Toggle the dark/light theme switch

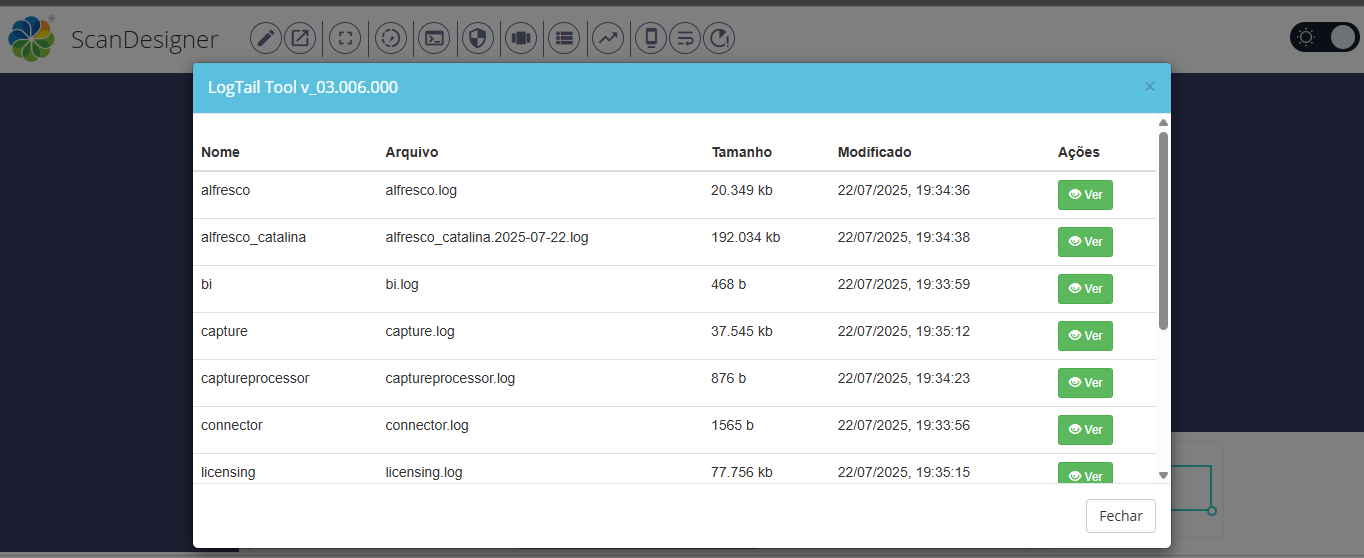point(1324,38)
